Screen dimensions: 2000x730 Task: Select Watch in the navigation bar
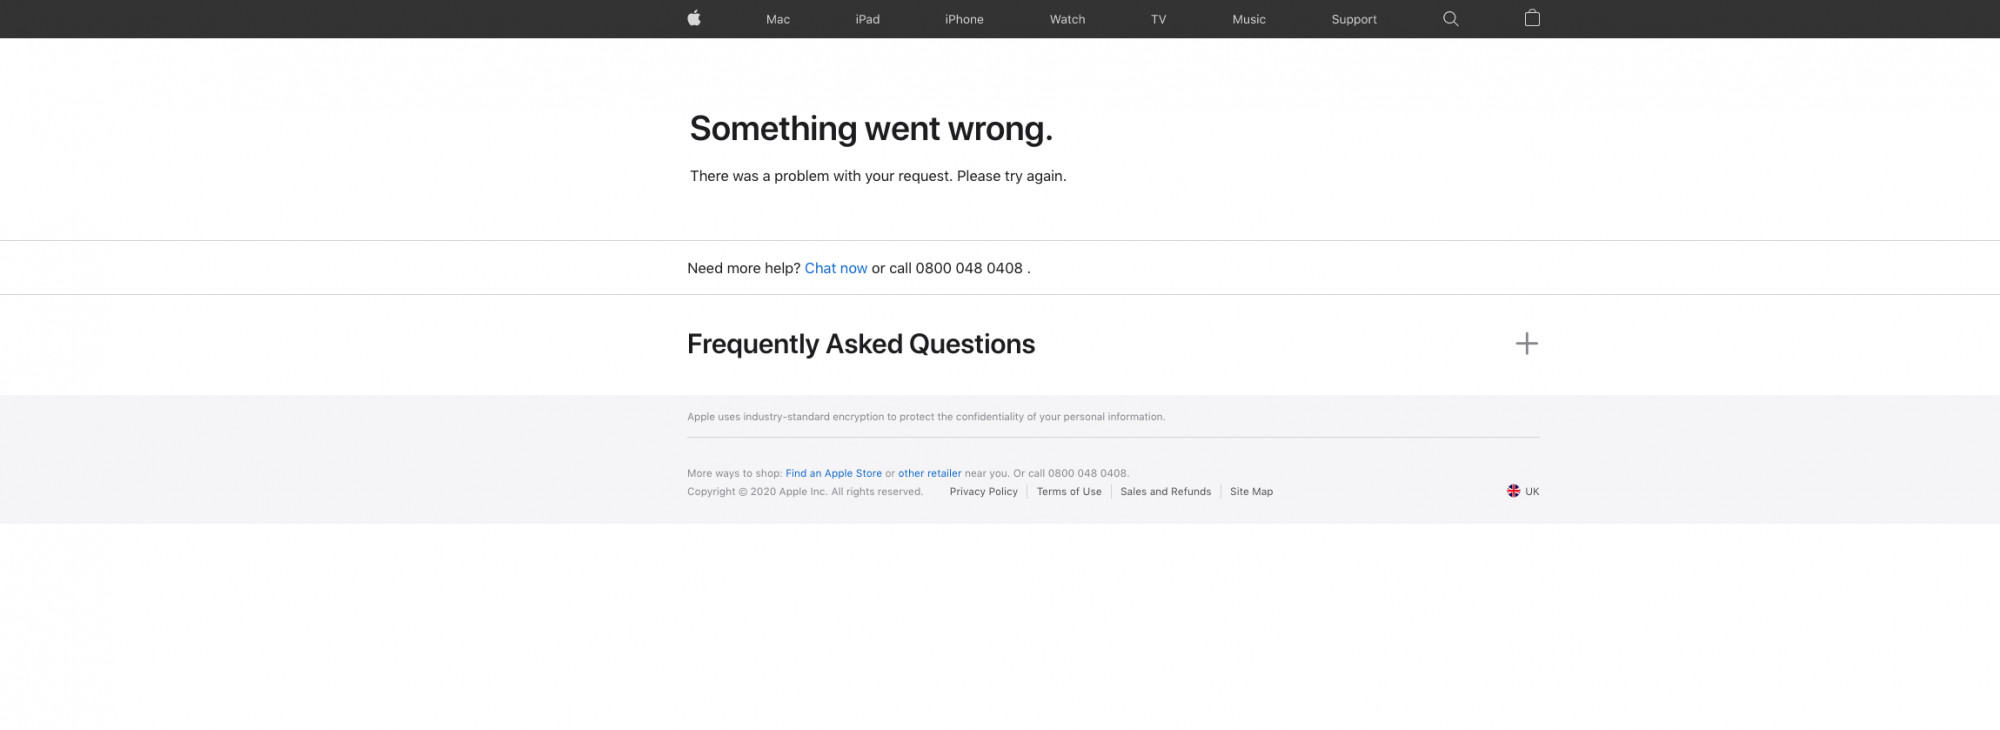[x=1067, y=19]
